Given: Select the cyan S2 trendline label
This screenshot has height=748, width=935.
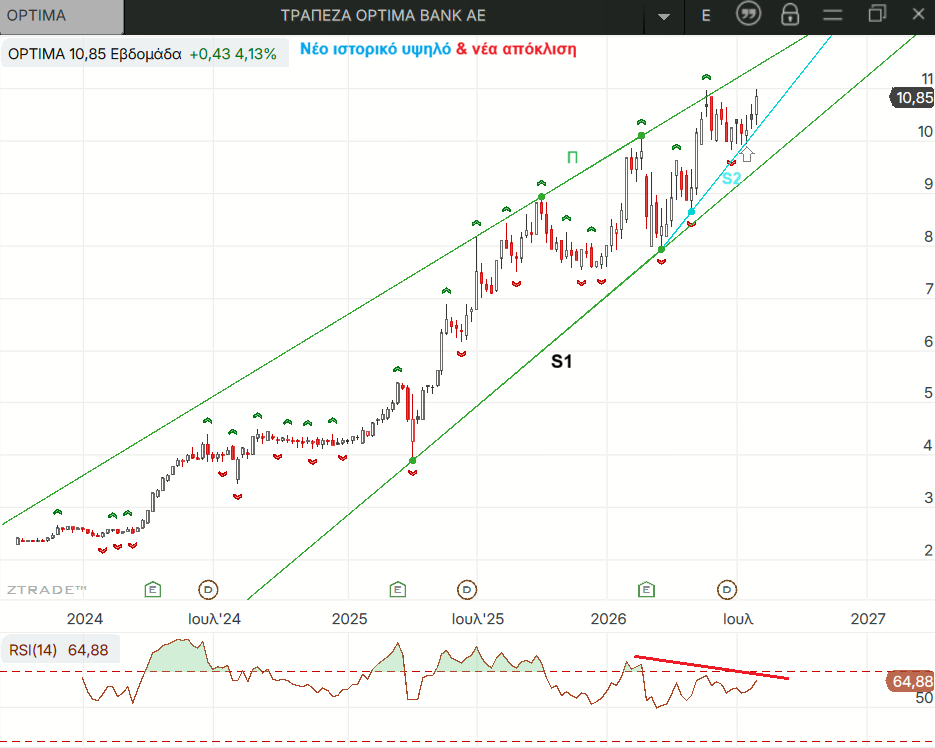Looking at the screenshot, I should [x=731, y=178].
